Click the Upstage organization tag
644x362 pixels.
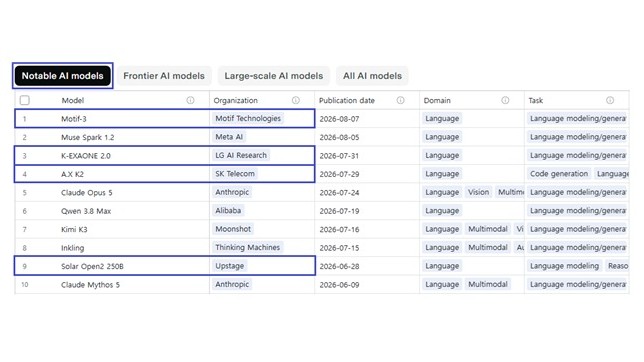click(230, 266)
